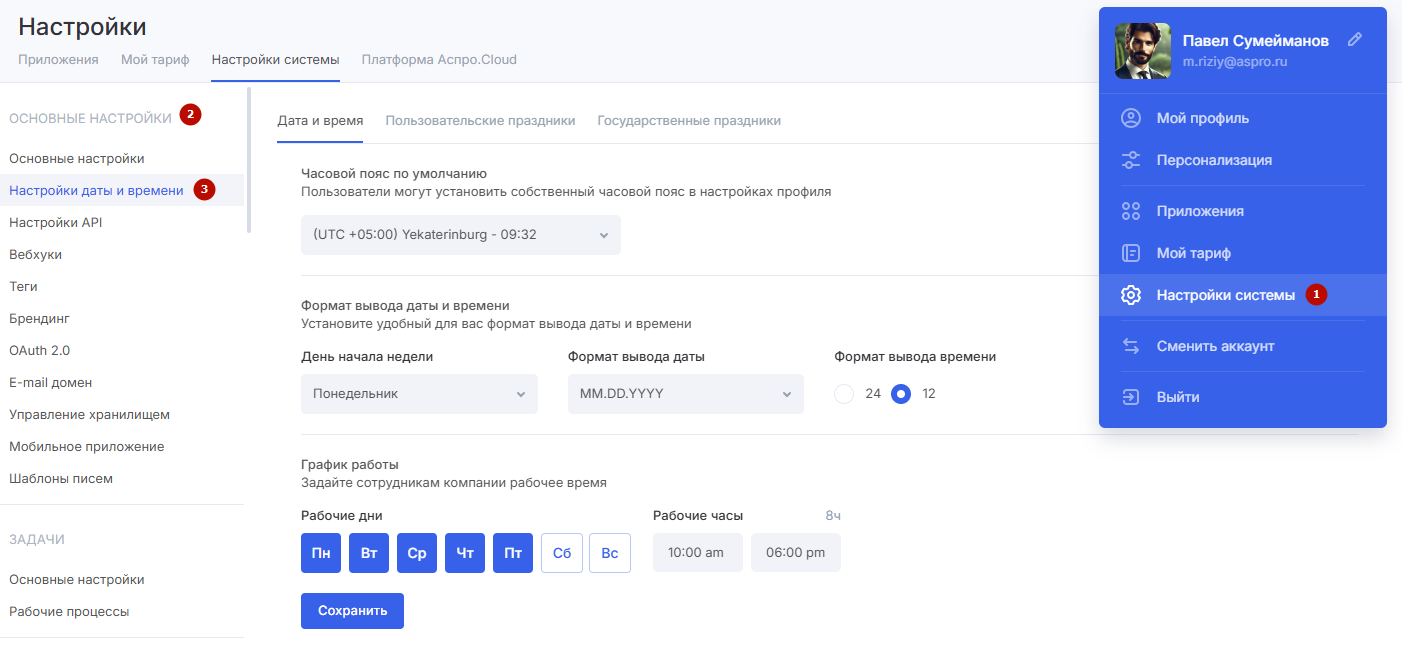The image size is (1402, 648).
Task: Choose Мой тариф in the user menu
Action: (x=1243, y=253)
